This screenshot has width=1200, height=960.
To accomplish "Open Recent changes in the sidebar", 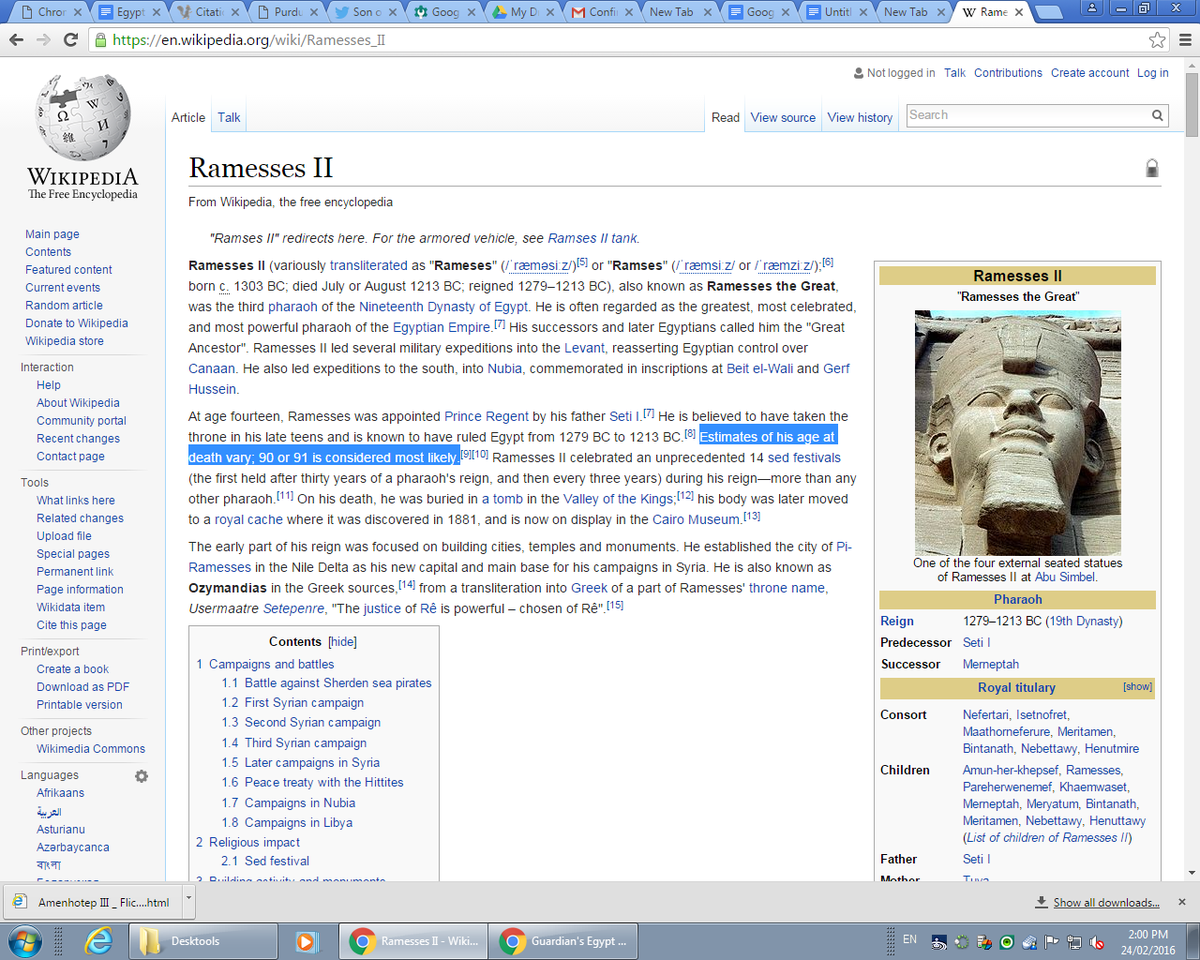I will pos(78,439).
